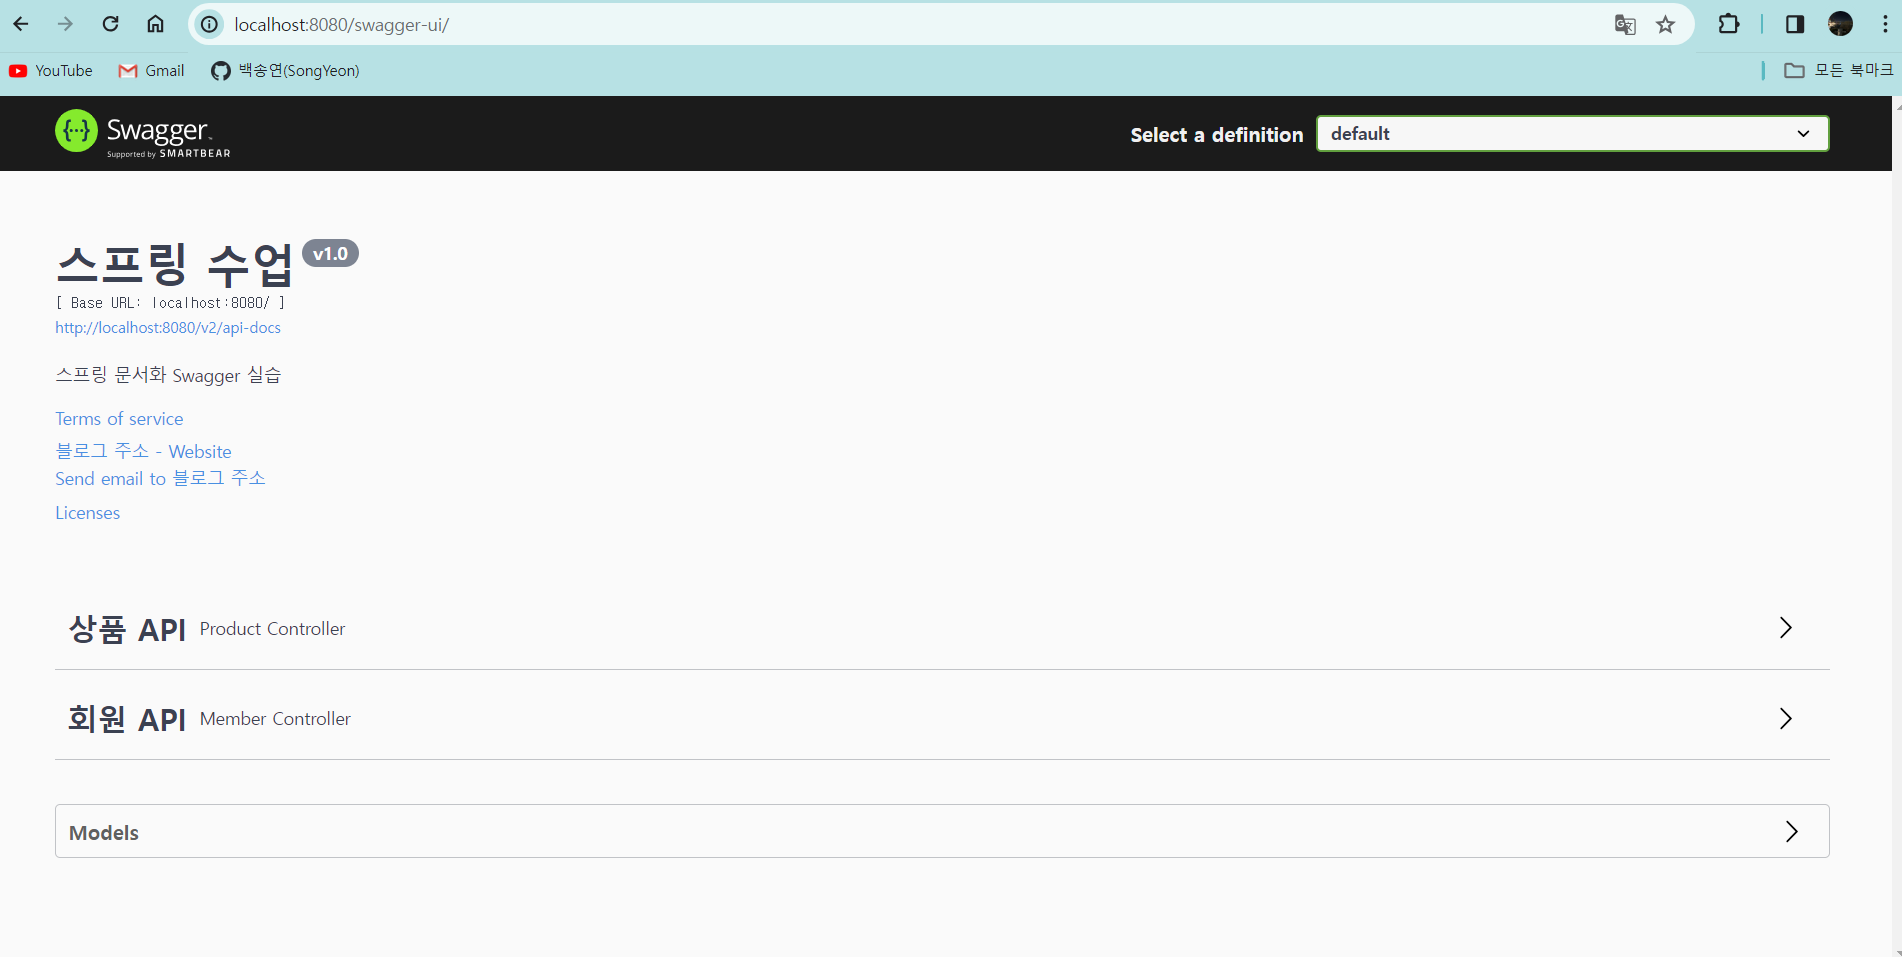Click the page vertical scrollbar
Screen dimensions: 1902x957
(1896, 526)
